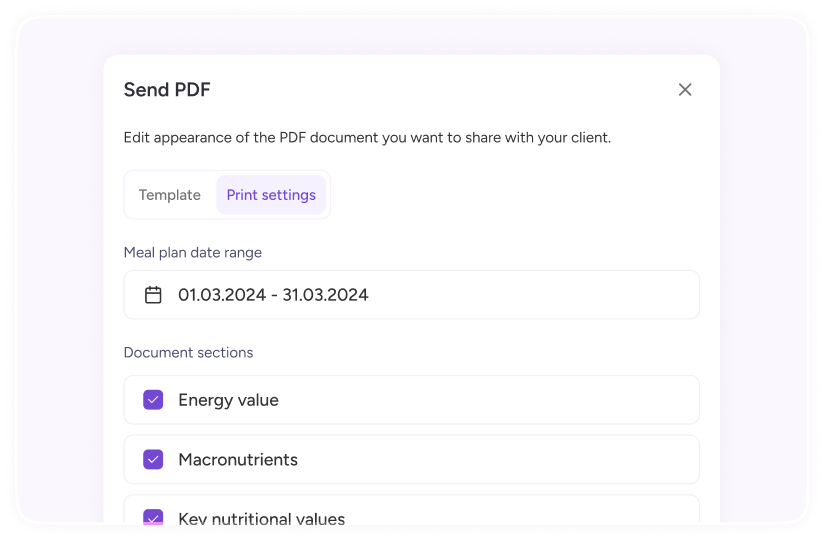Switch to the Template tab
Screen dimensions: 825x540
[x=169, y=195]
